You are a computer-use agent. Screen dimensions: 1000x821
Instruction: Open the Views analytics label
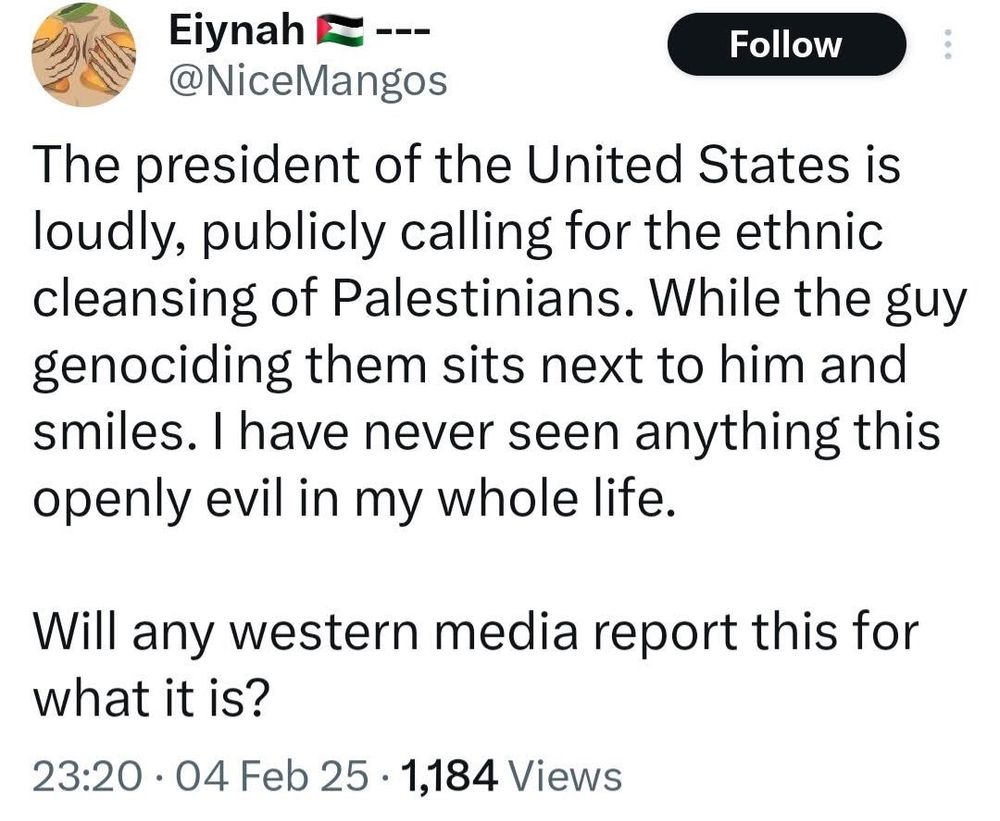[567, 777]
